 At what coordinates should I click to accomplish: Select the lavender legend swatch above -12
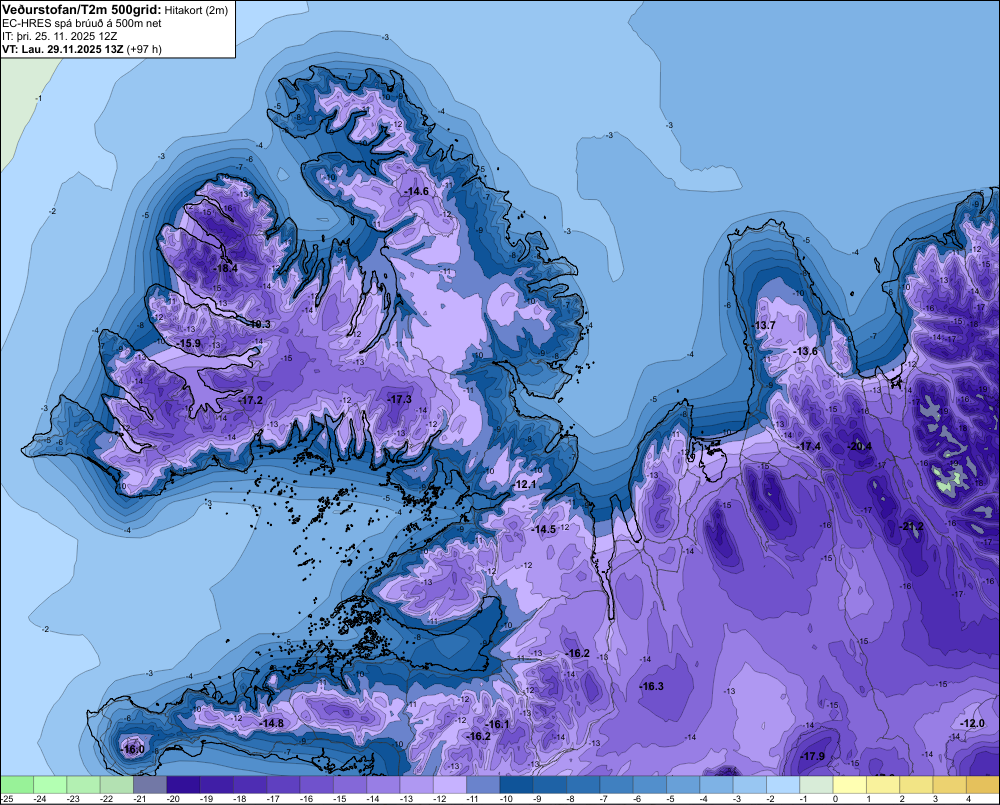pyautogui.click(x=450, y=784)
